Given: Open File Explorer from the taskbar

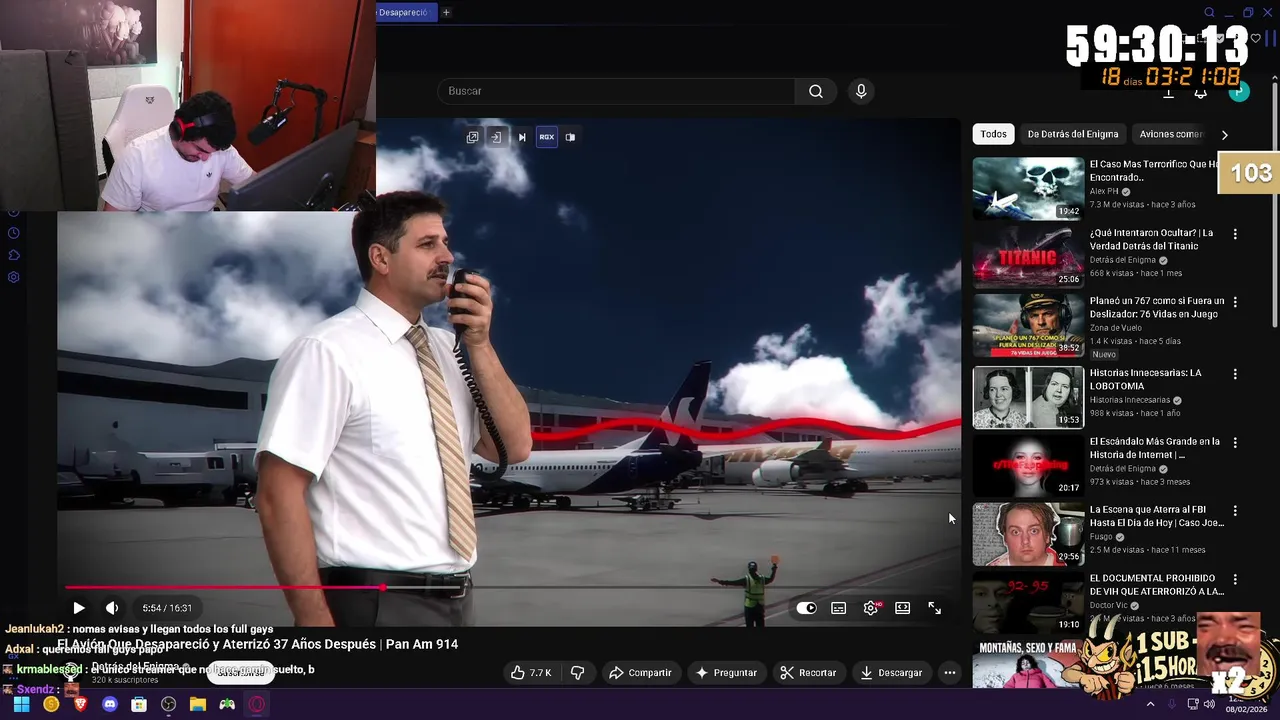Looking at the screenshot, I should (x=198, y=704).
